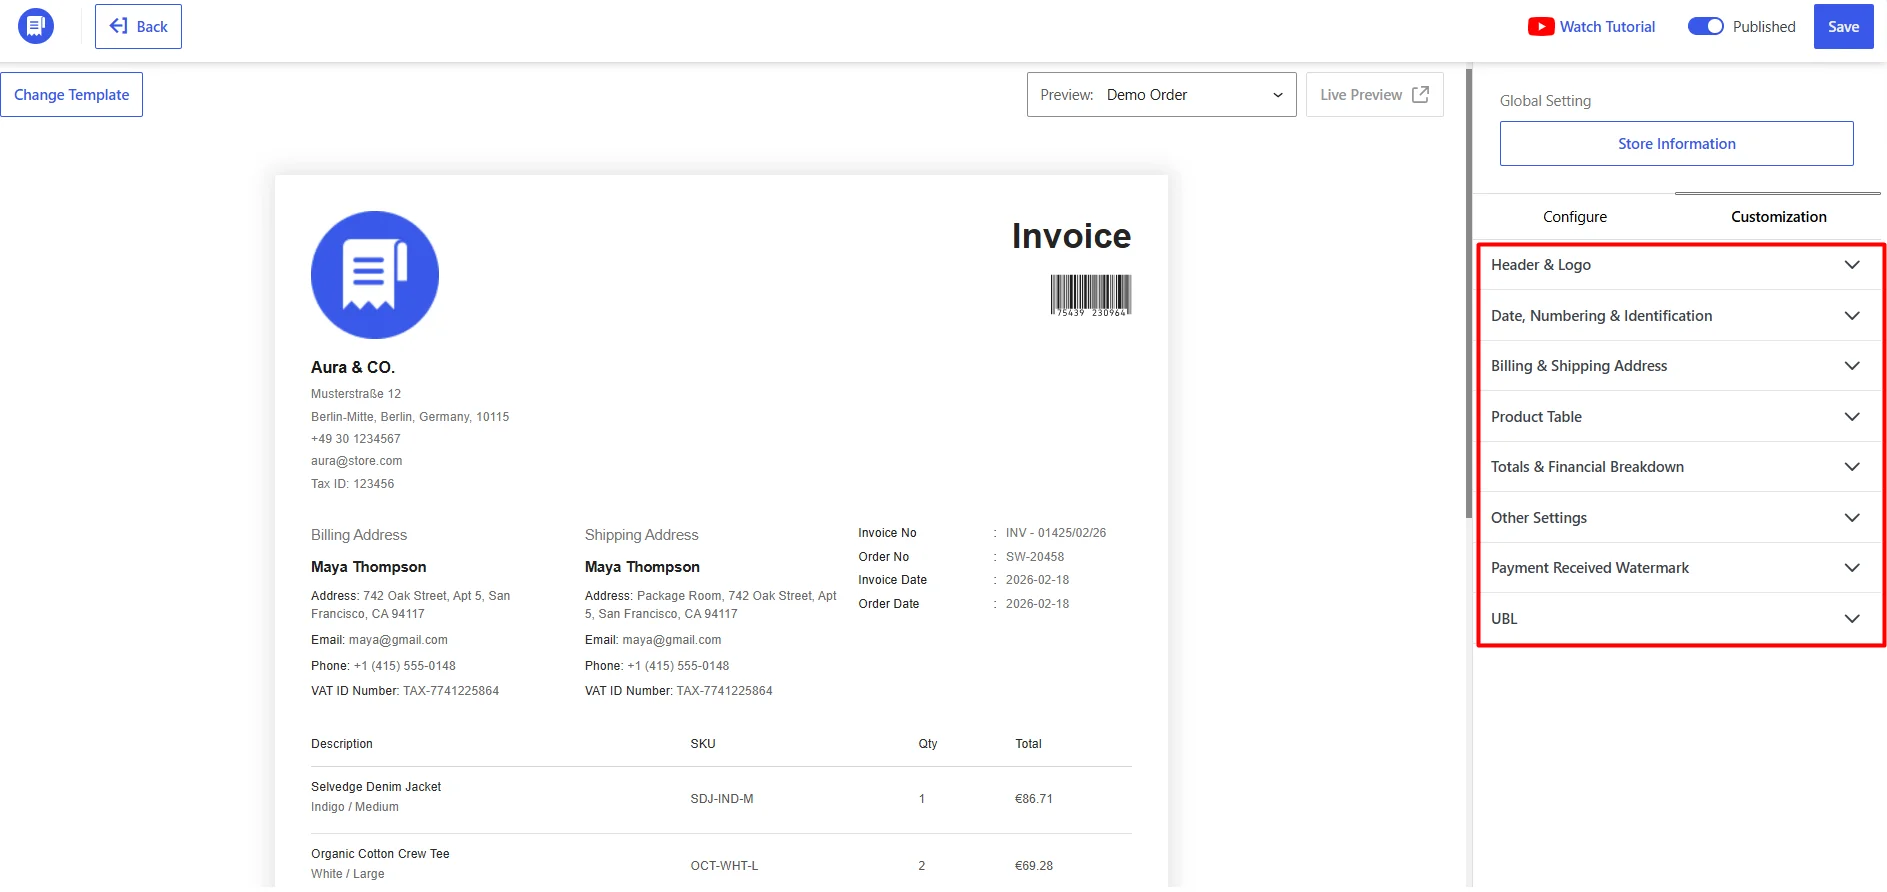Click invoice number INV - 01425/02/26
This screenshot has width=1887, height=892.
tap(1056, 533)
